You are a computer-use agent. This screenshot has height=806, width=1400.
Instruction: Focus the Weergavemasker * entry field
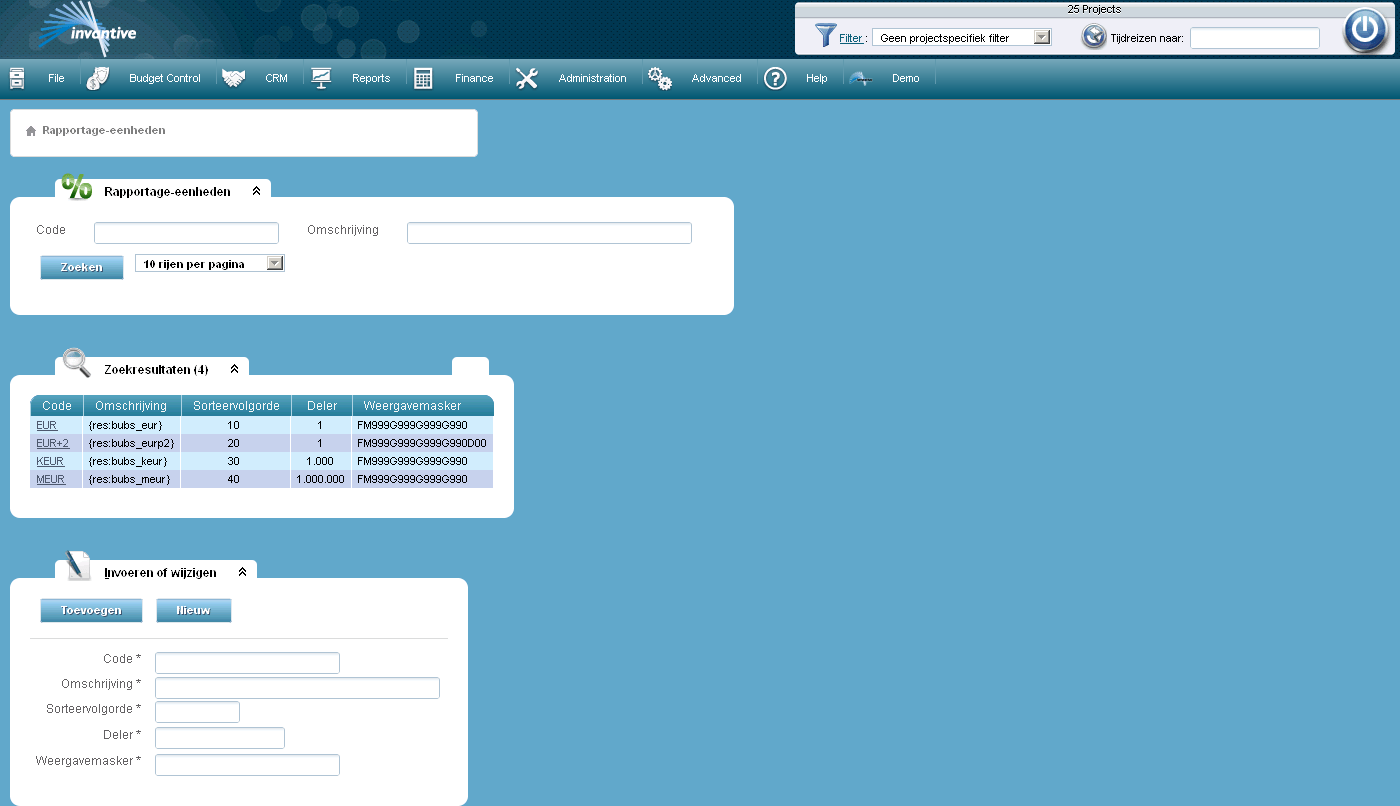coord(247,765)
